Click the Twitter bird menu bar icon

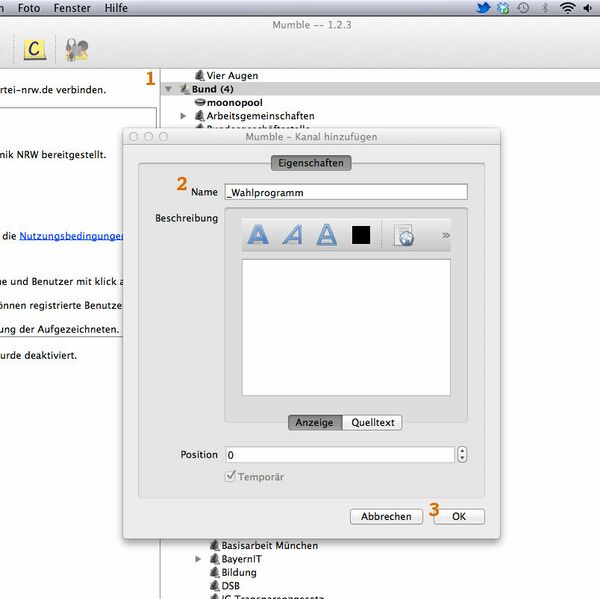(482, 8)
